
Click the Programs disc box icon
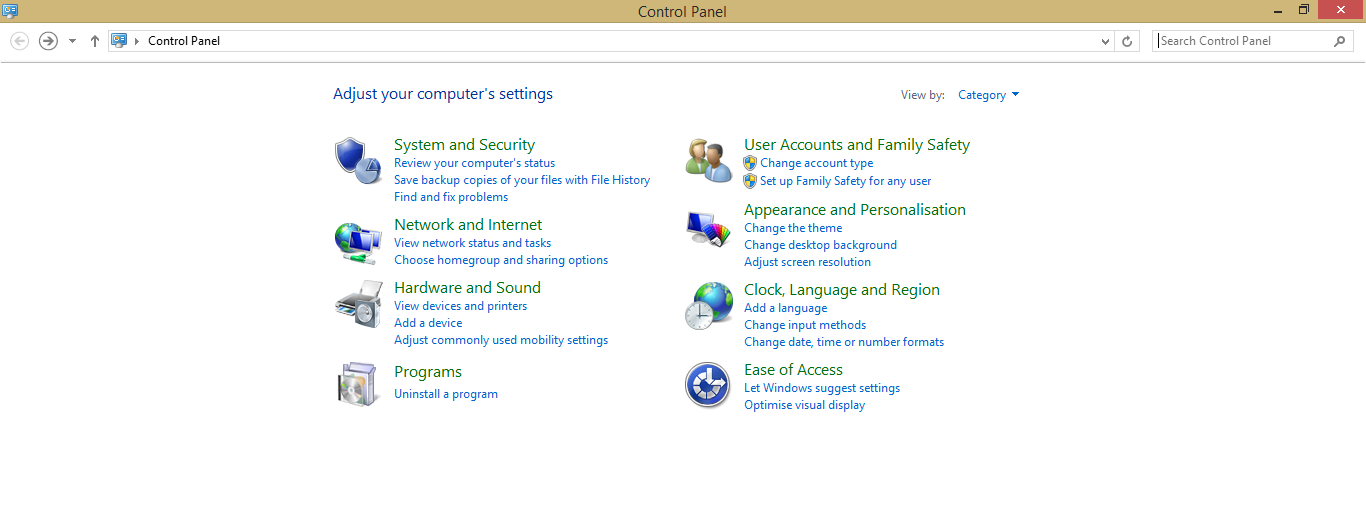click(x=358, y=385)
